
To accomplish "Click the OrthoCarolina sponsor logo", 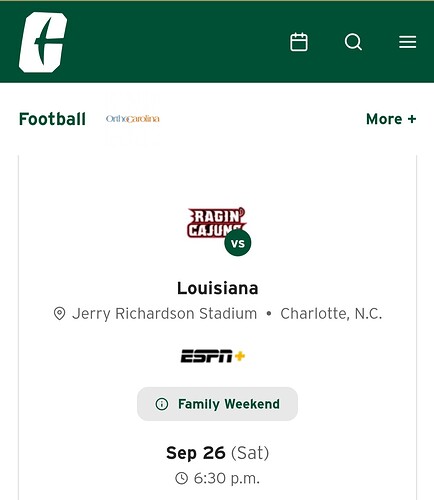I will tap(133, 119).
